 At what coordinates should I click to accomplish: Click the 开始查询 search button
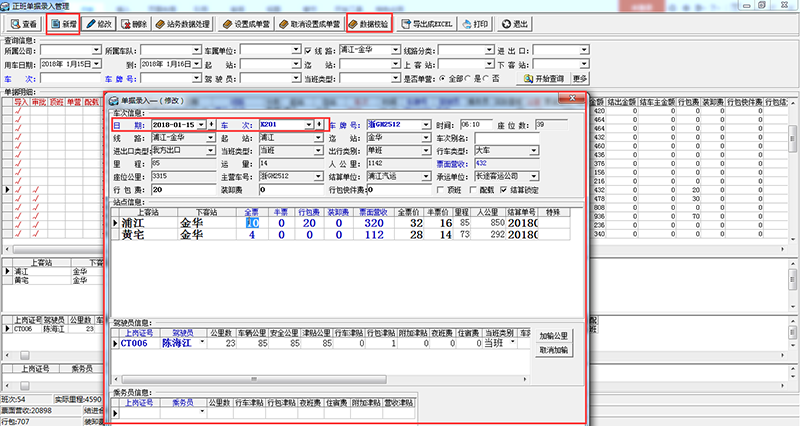click(x=544, y=79)
